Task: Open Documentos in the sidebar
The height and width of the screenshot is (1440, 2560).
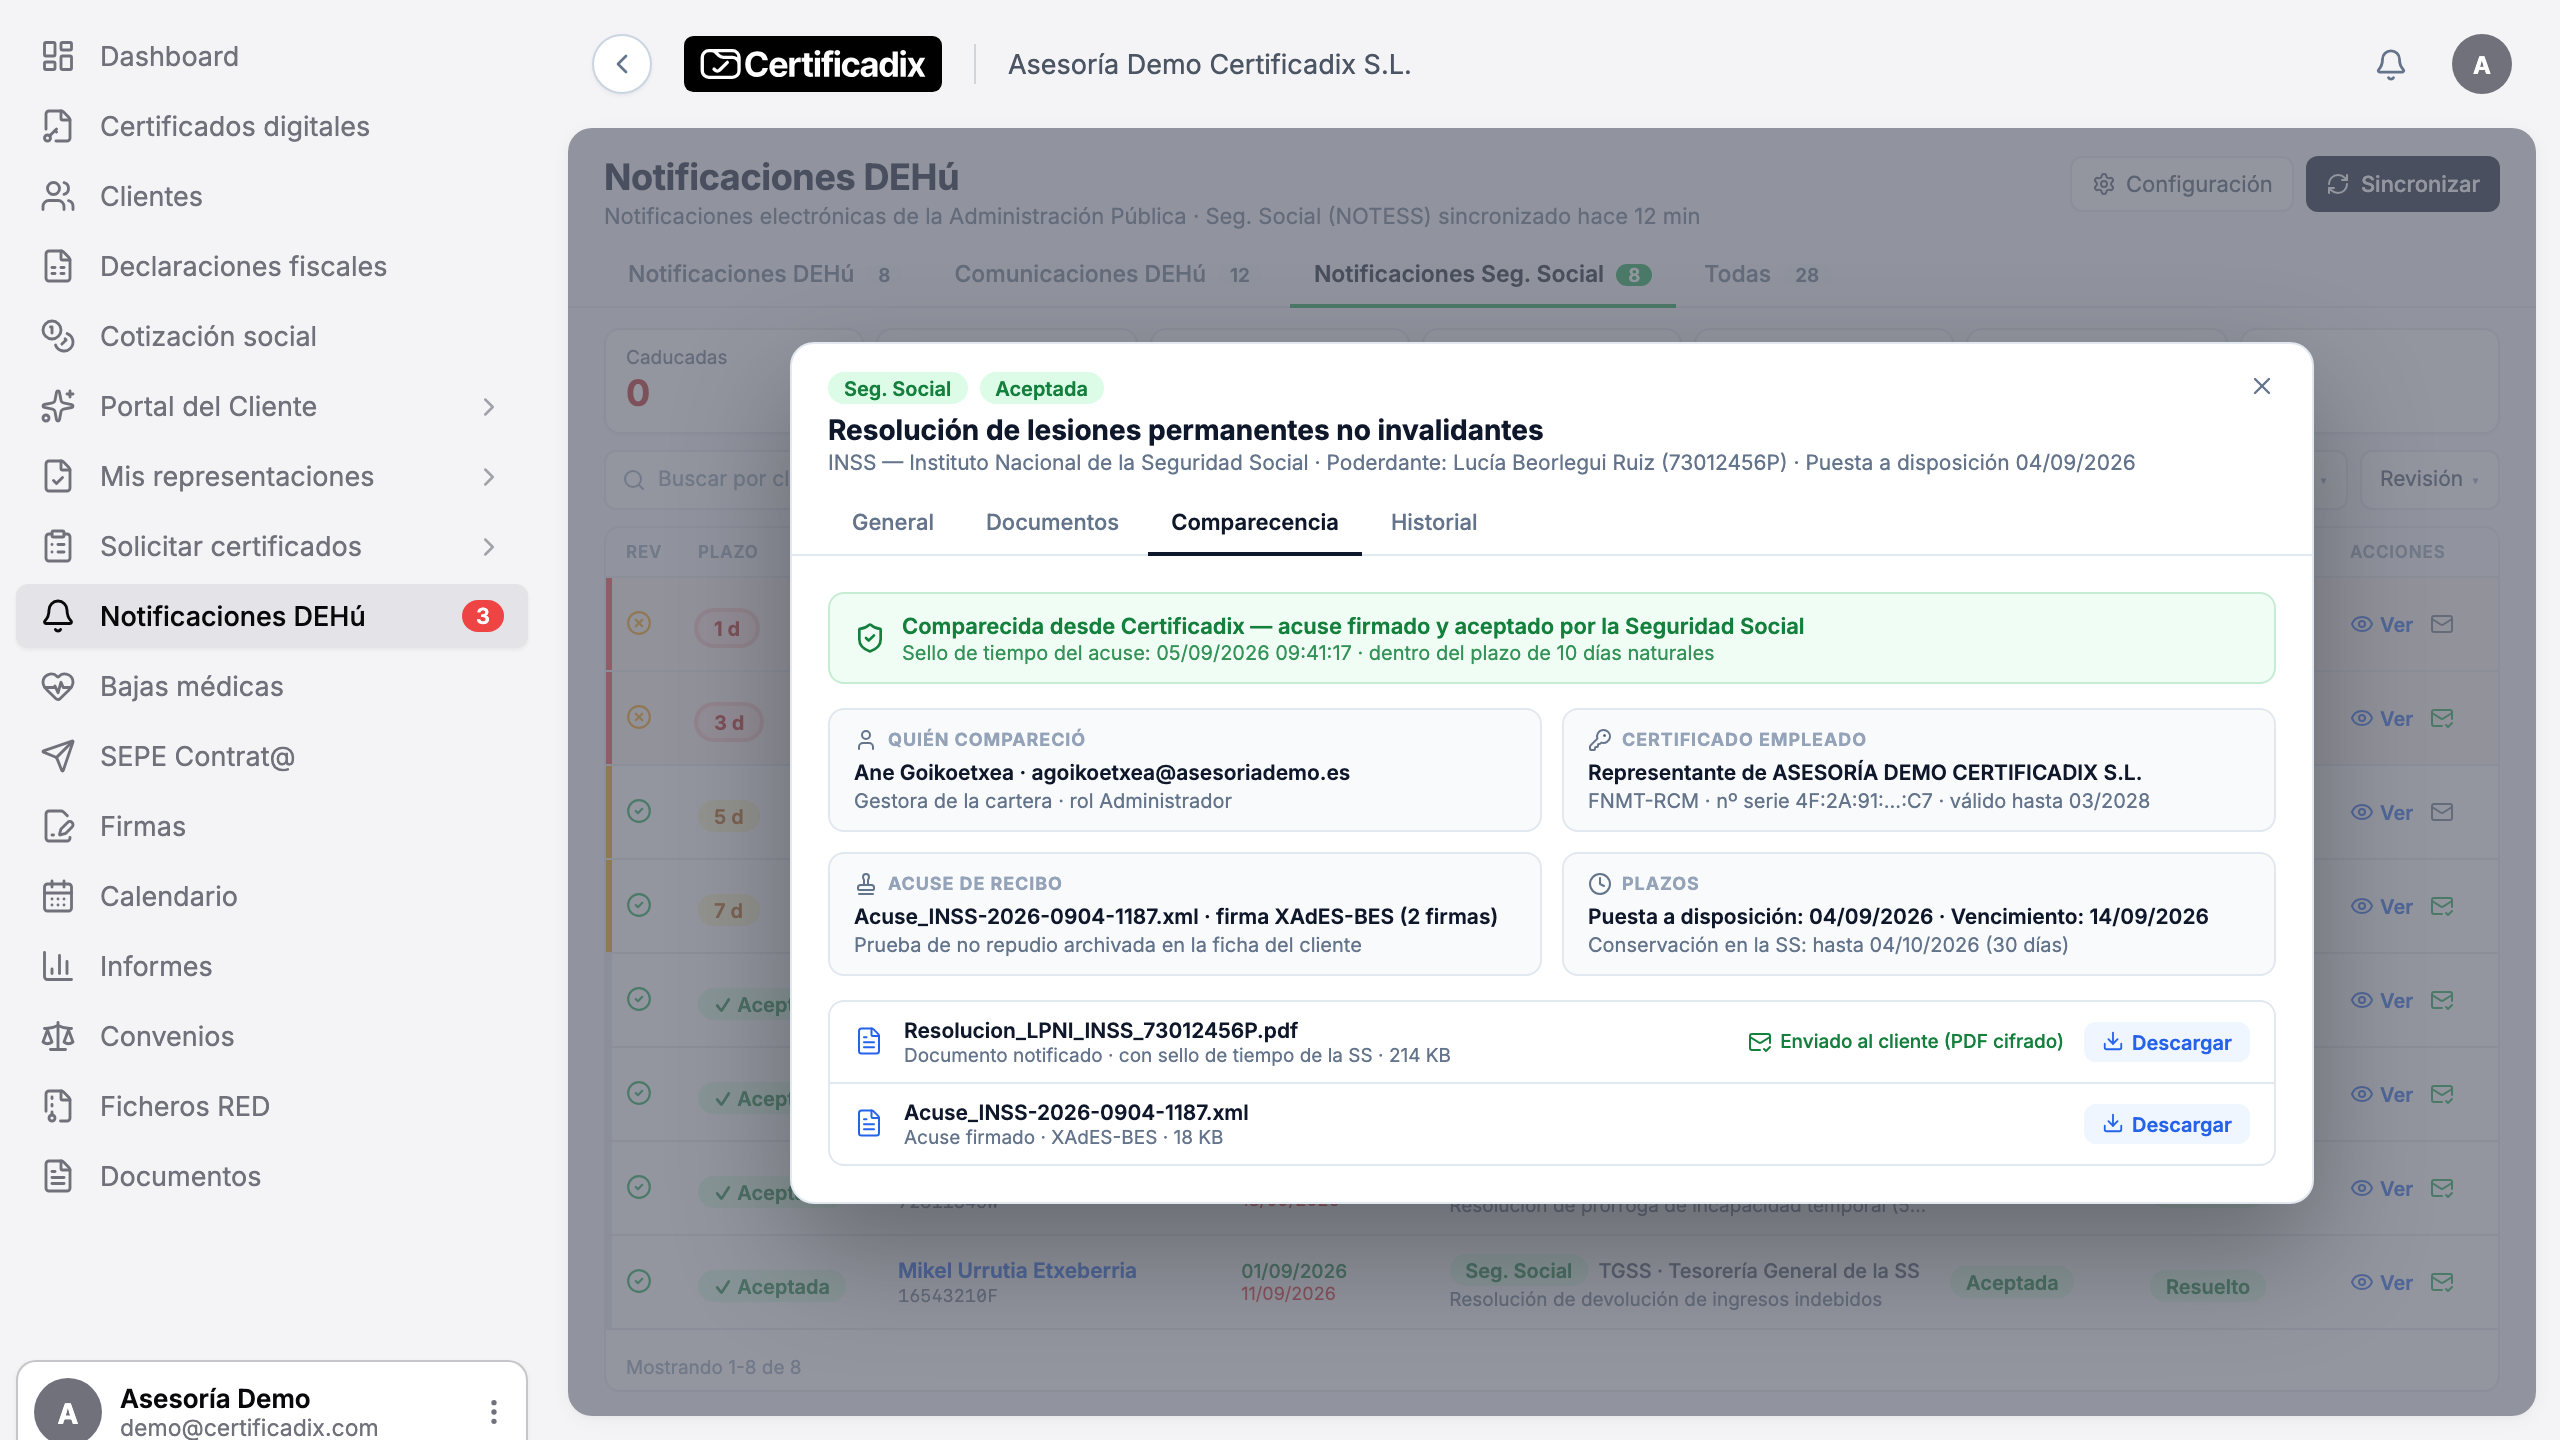Action: tap(272, 1176)
